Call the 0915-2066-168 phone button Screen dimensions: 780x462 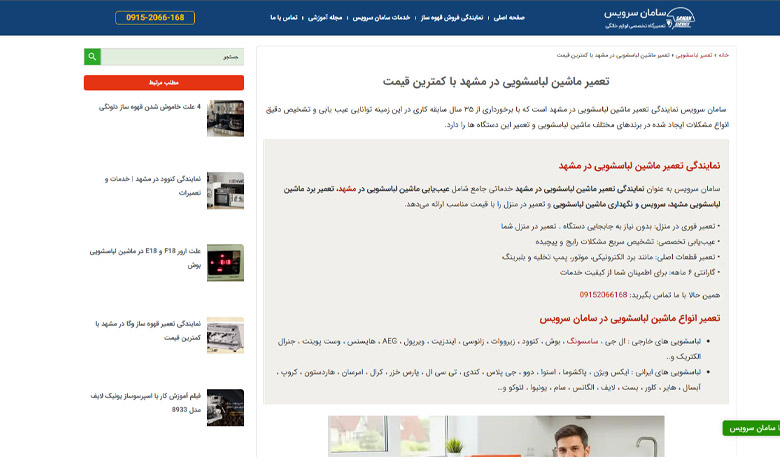(x=155, y=17)
